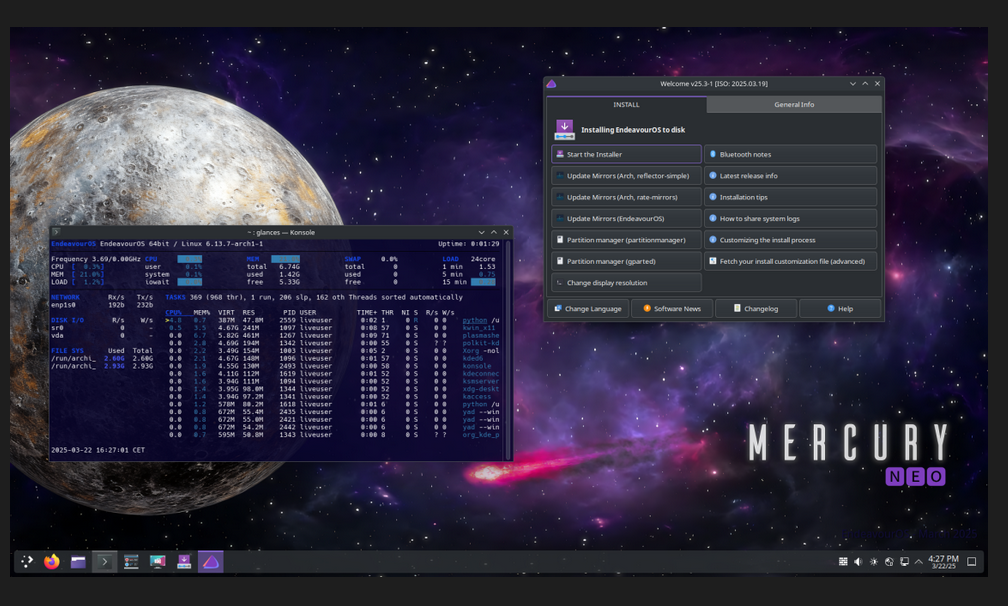The height and width of the screenshot is (606, 1008).
Task: Click Update Mirrors (Arch, rate-mirrors)
Action: click(x=626, y=197)
